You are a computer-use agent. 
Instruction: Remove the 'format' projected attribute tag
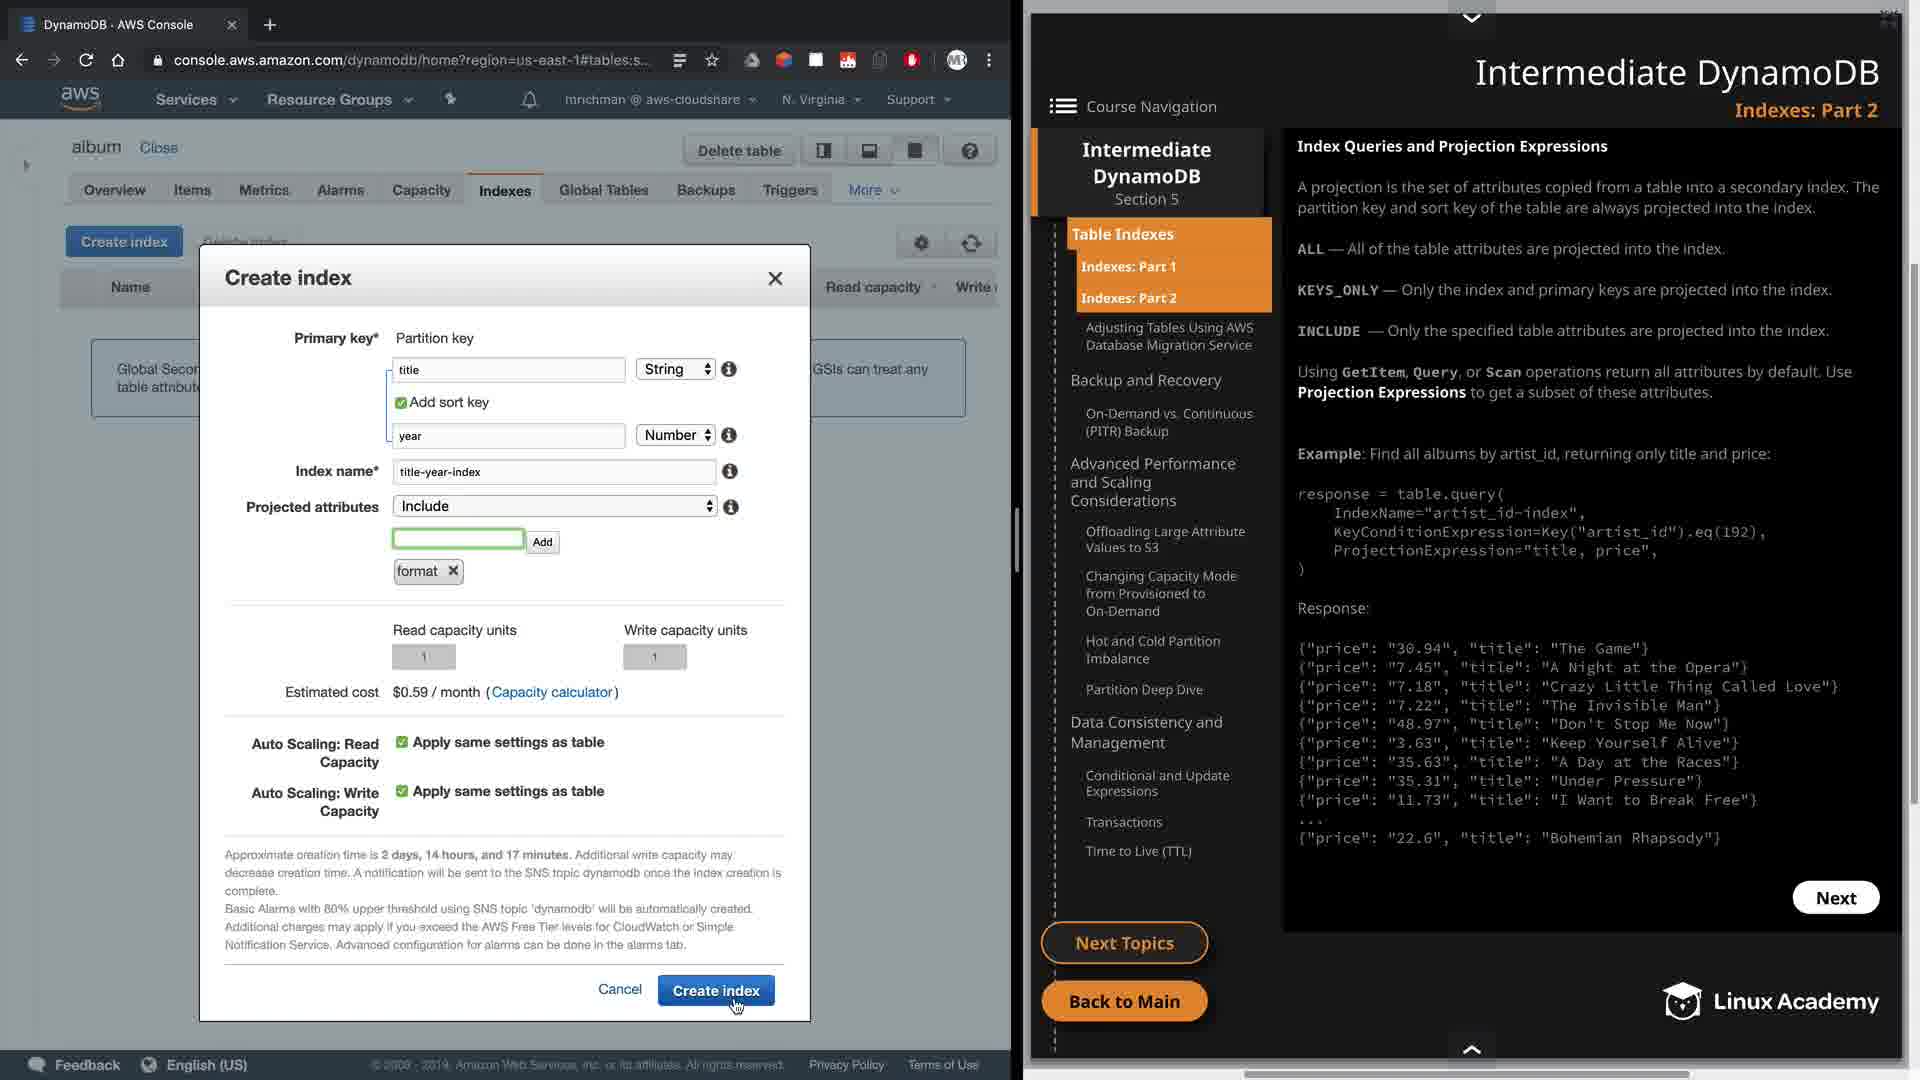[453, 570]
